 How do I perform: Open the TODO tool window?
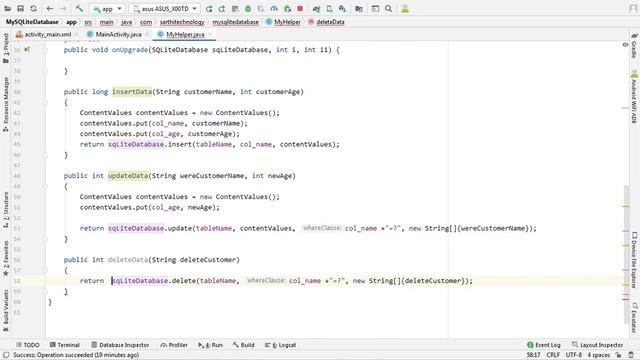28,345
